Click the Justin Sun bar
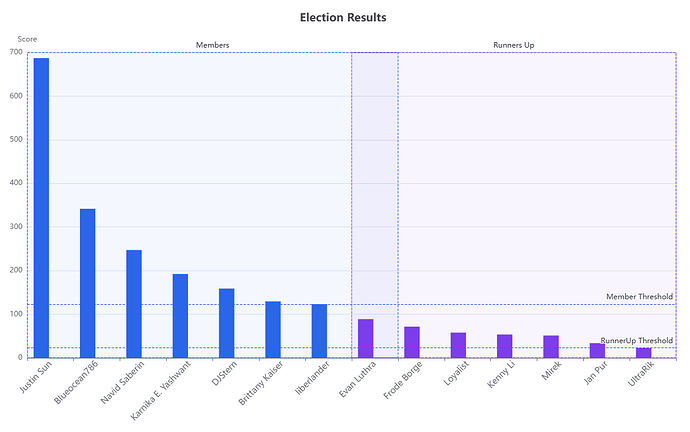Image resolution: width=690 pixels, height=432 pixels. [41, 207]
